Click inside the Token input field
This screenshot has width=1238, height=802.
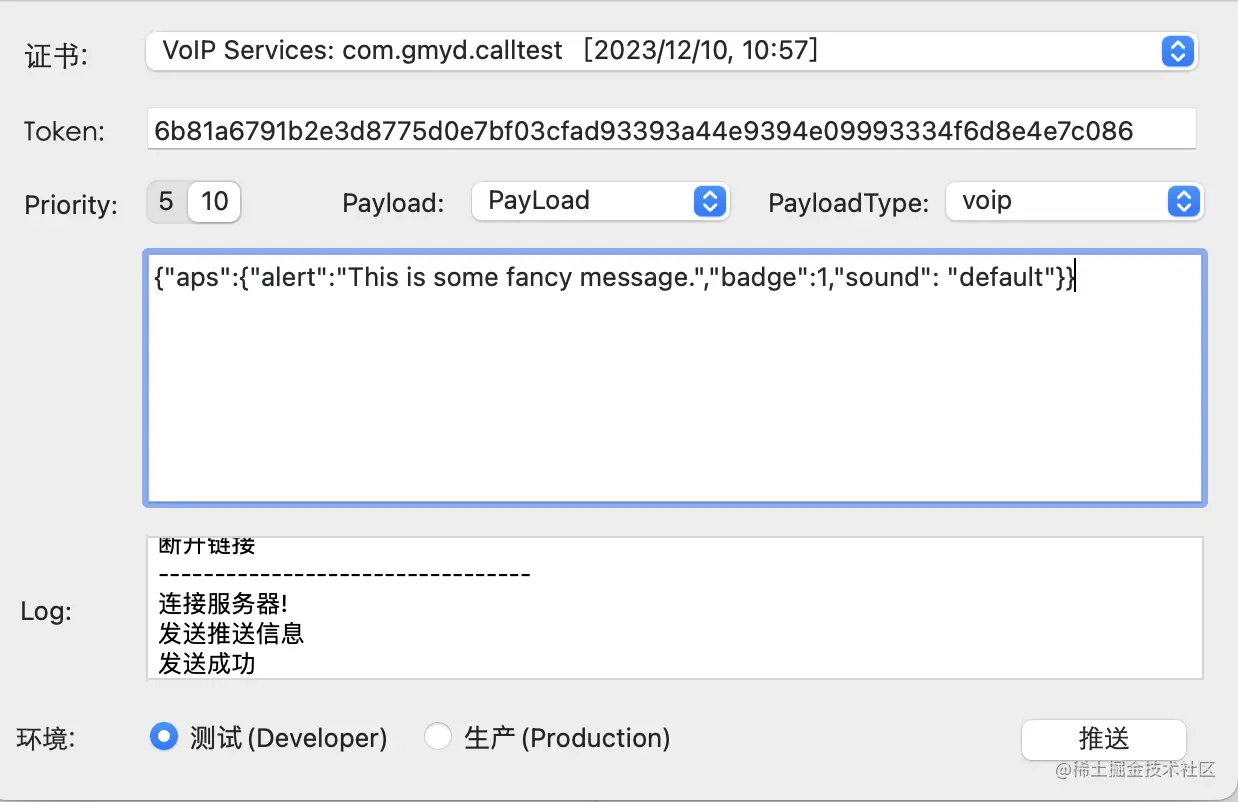(670, 128)
